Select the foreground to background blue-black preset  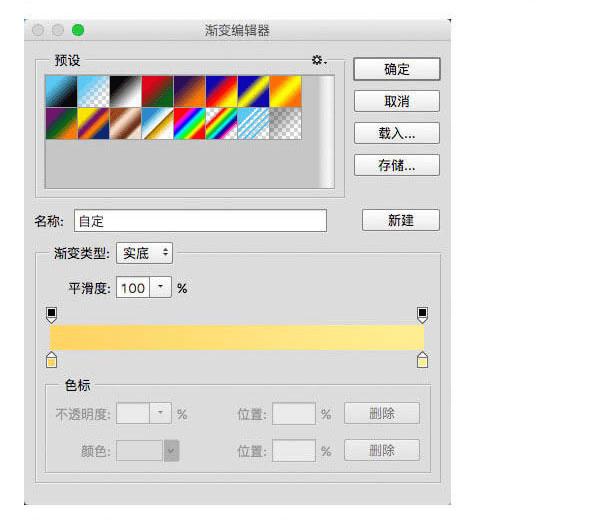click(61, 91)
